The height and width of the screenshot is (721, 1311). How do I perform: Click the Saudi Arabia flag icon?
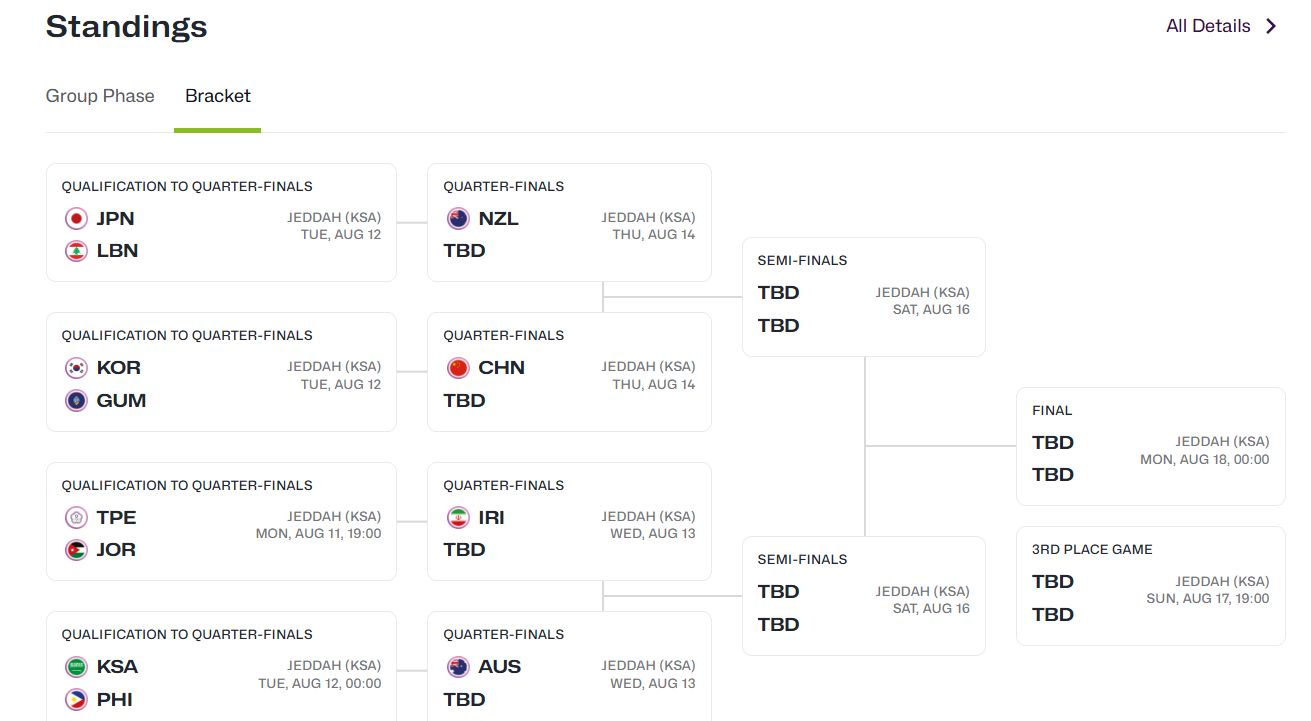pos(76,667)
